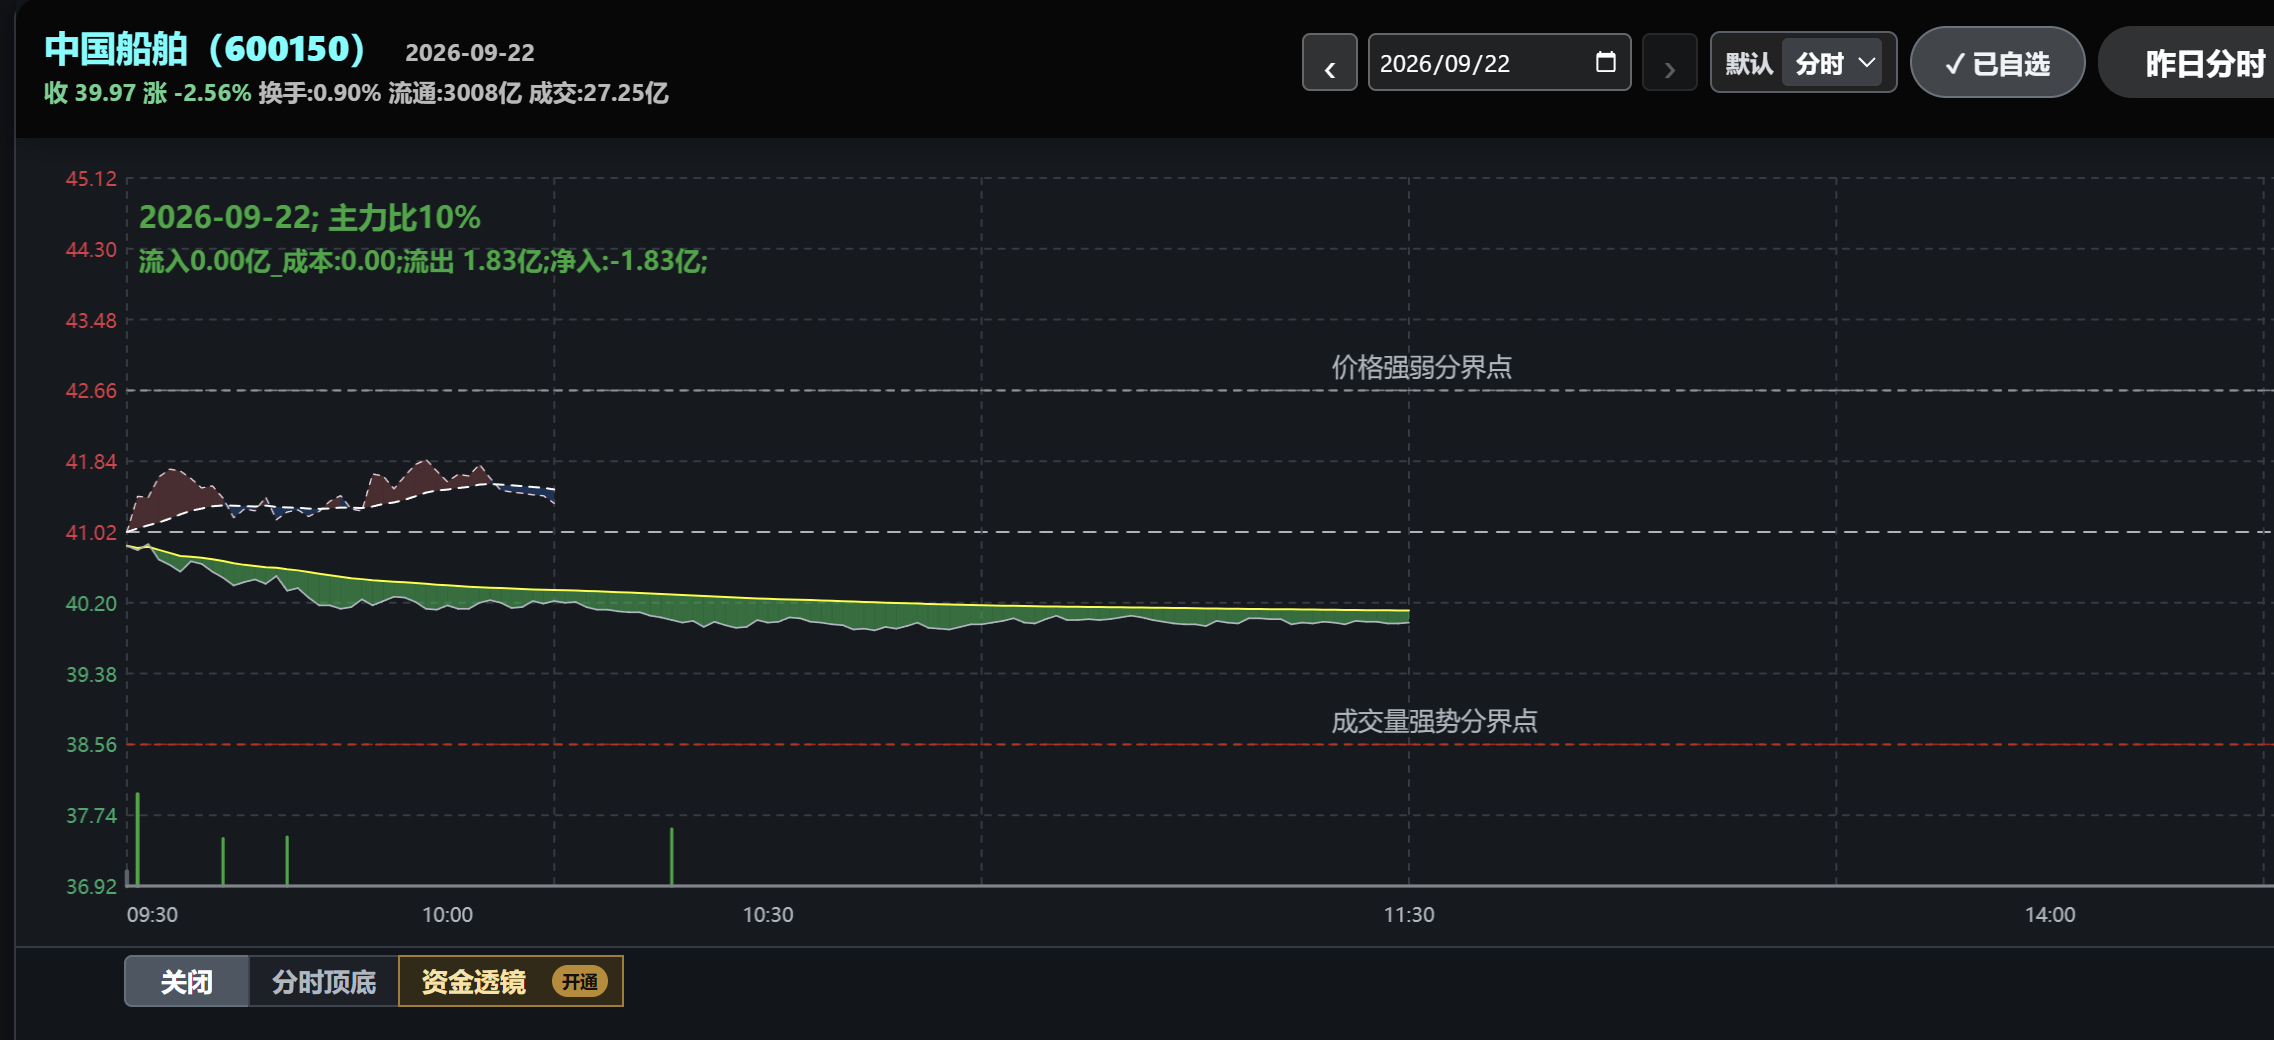Screen dimensions: 2274x1040
Task: Click the 42.66 price axis label
Action: point(91,390)
